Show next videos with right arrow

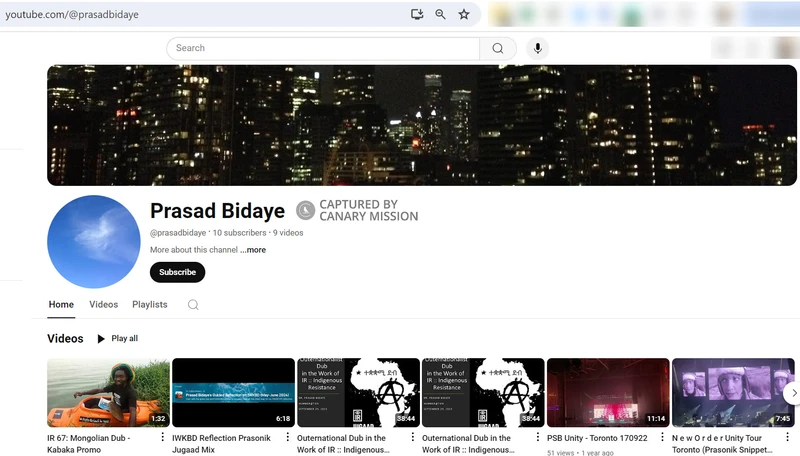pos(793,393)
